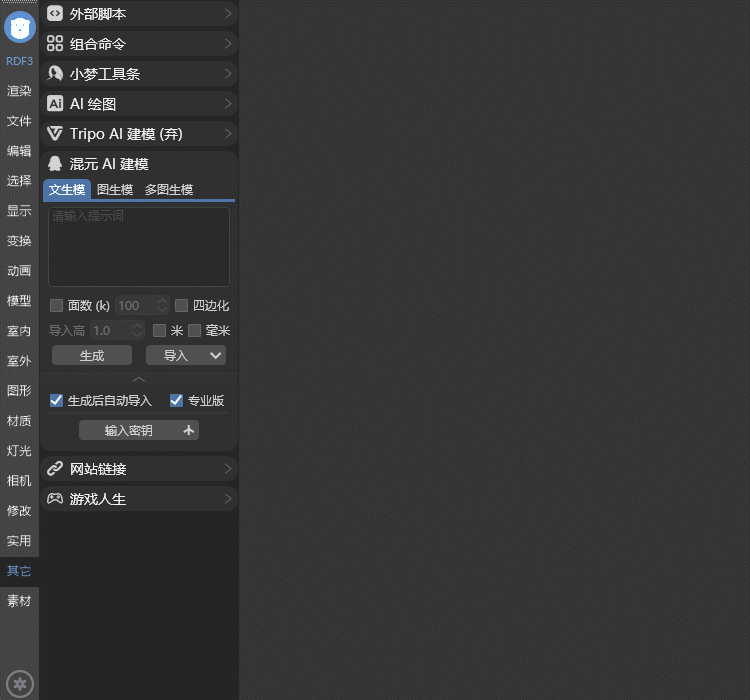Click the 外部脚本 code icon
The height and width of the screenshot is (700, 750).
coord(55,14)
